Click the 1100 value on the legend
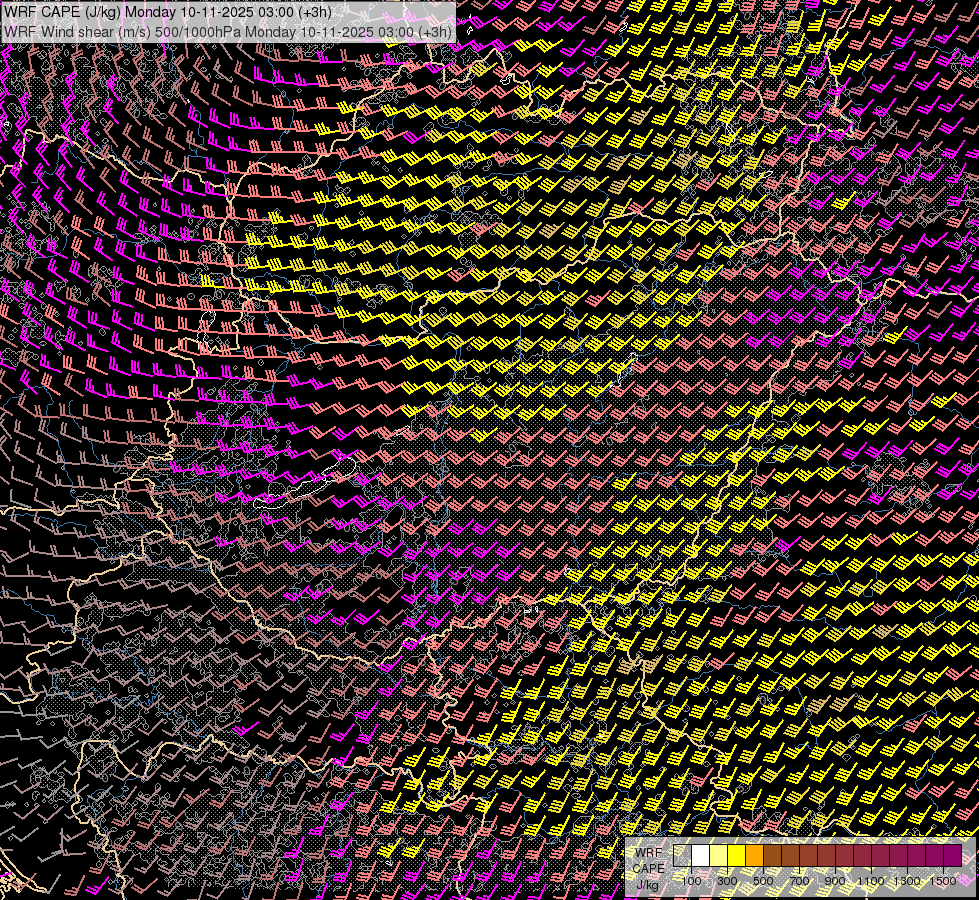979x900 pixels. click(871, 881)
